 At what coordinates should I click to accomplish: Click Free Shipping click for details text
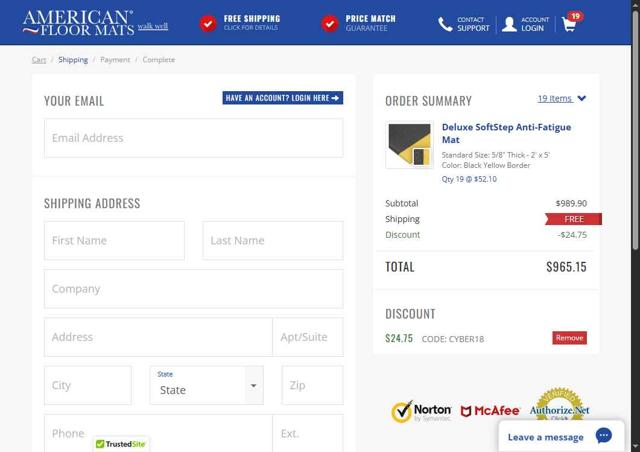click(252, 23)
